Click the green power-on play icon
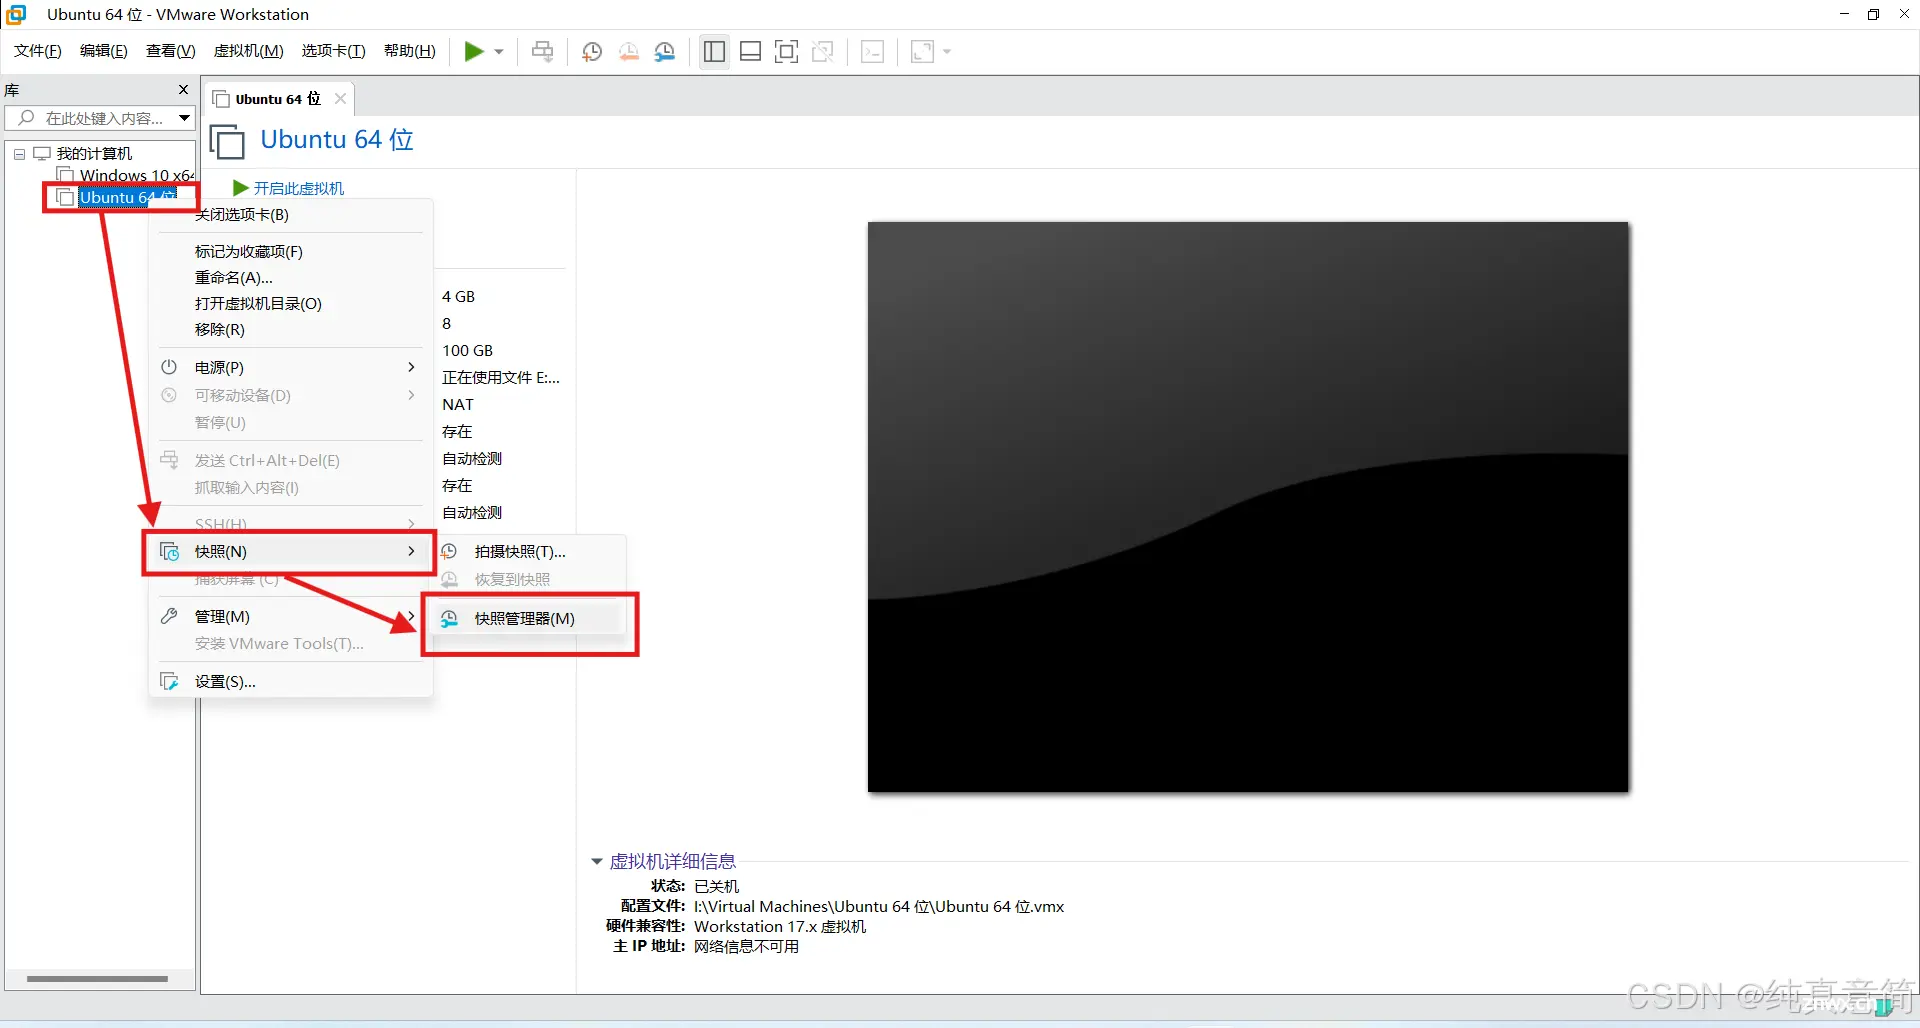This screenshot has width=1920, height=1028. (474, 52)
